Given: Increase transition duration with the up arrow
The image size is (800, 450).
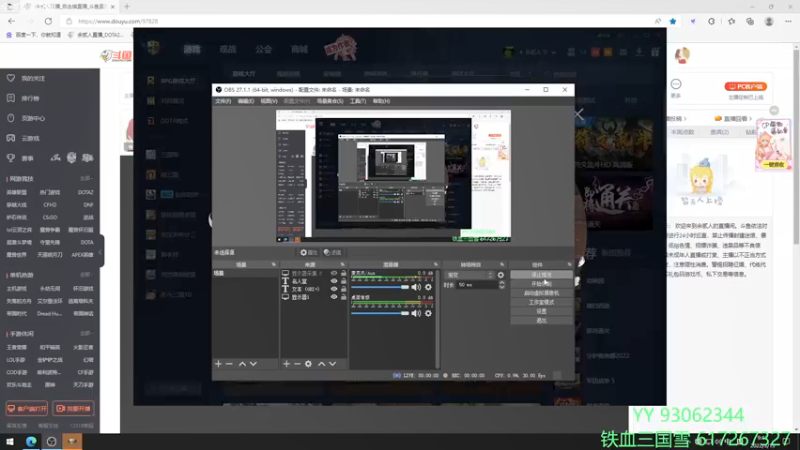Looking at the screenshot, I should tap(502, 283).
